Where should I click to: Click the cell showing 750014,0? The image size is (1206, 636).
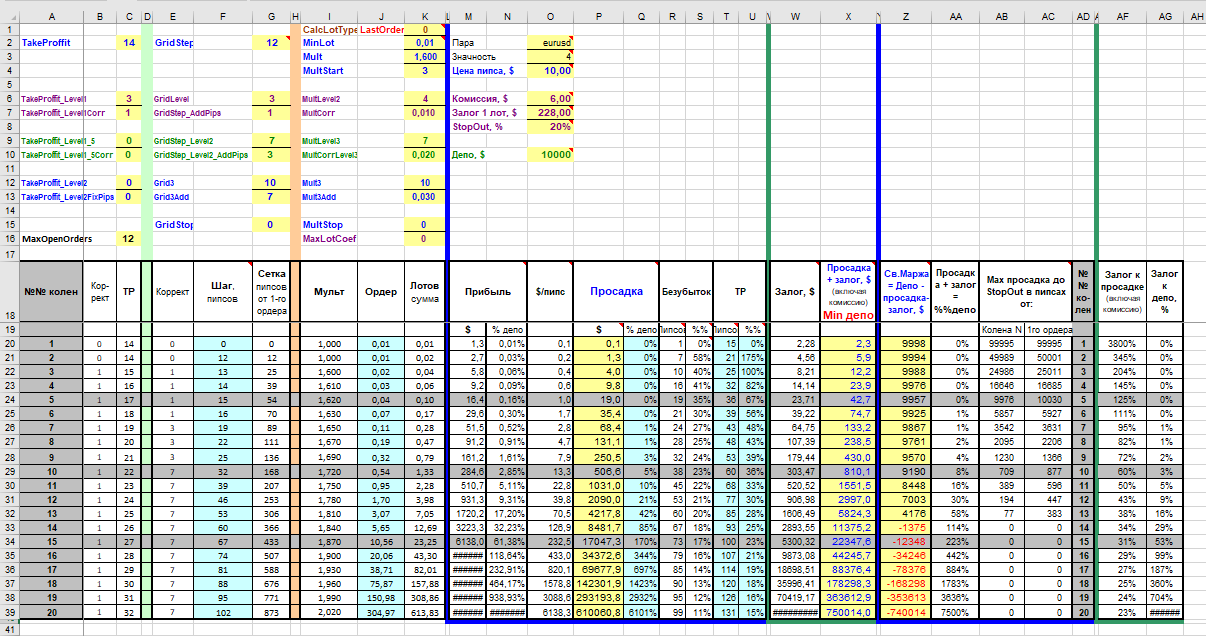(x=848, y=613)
